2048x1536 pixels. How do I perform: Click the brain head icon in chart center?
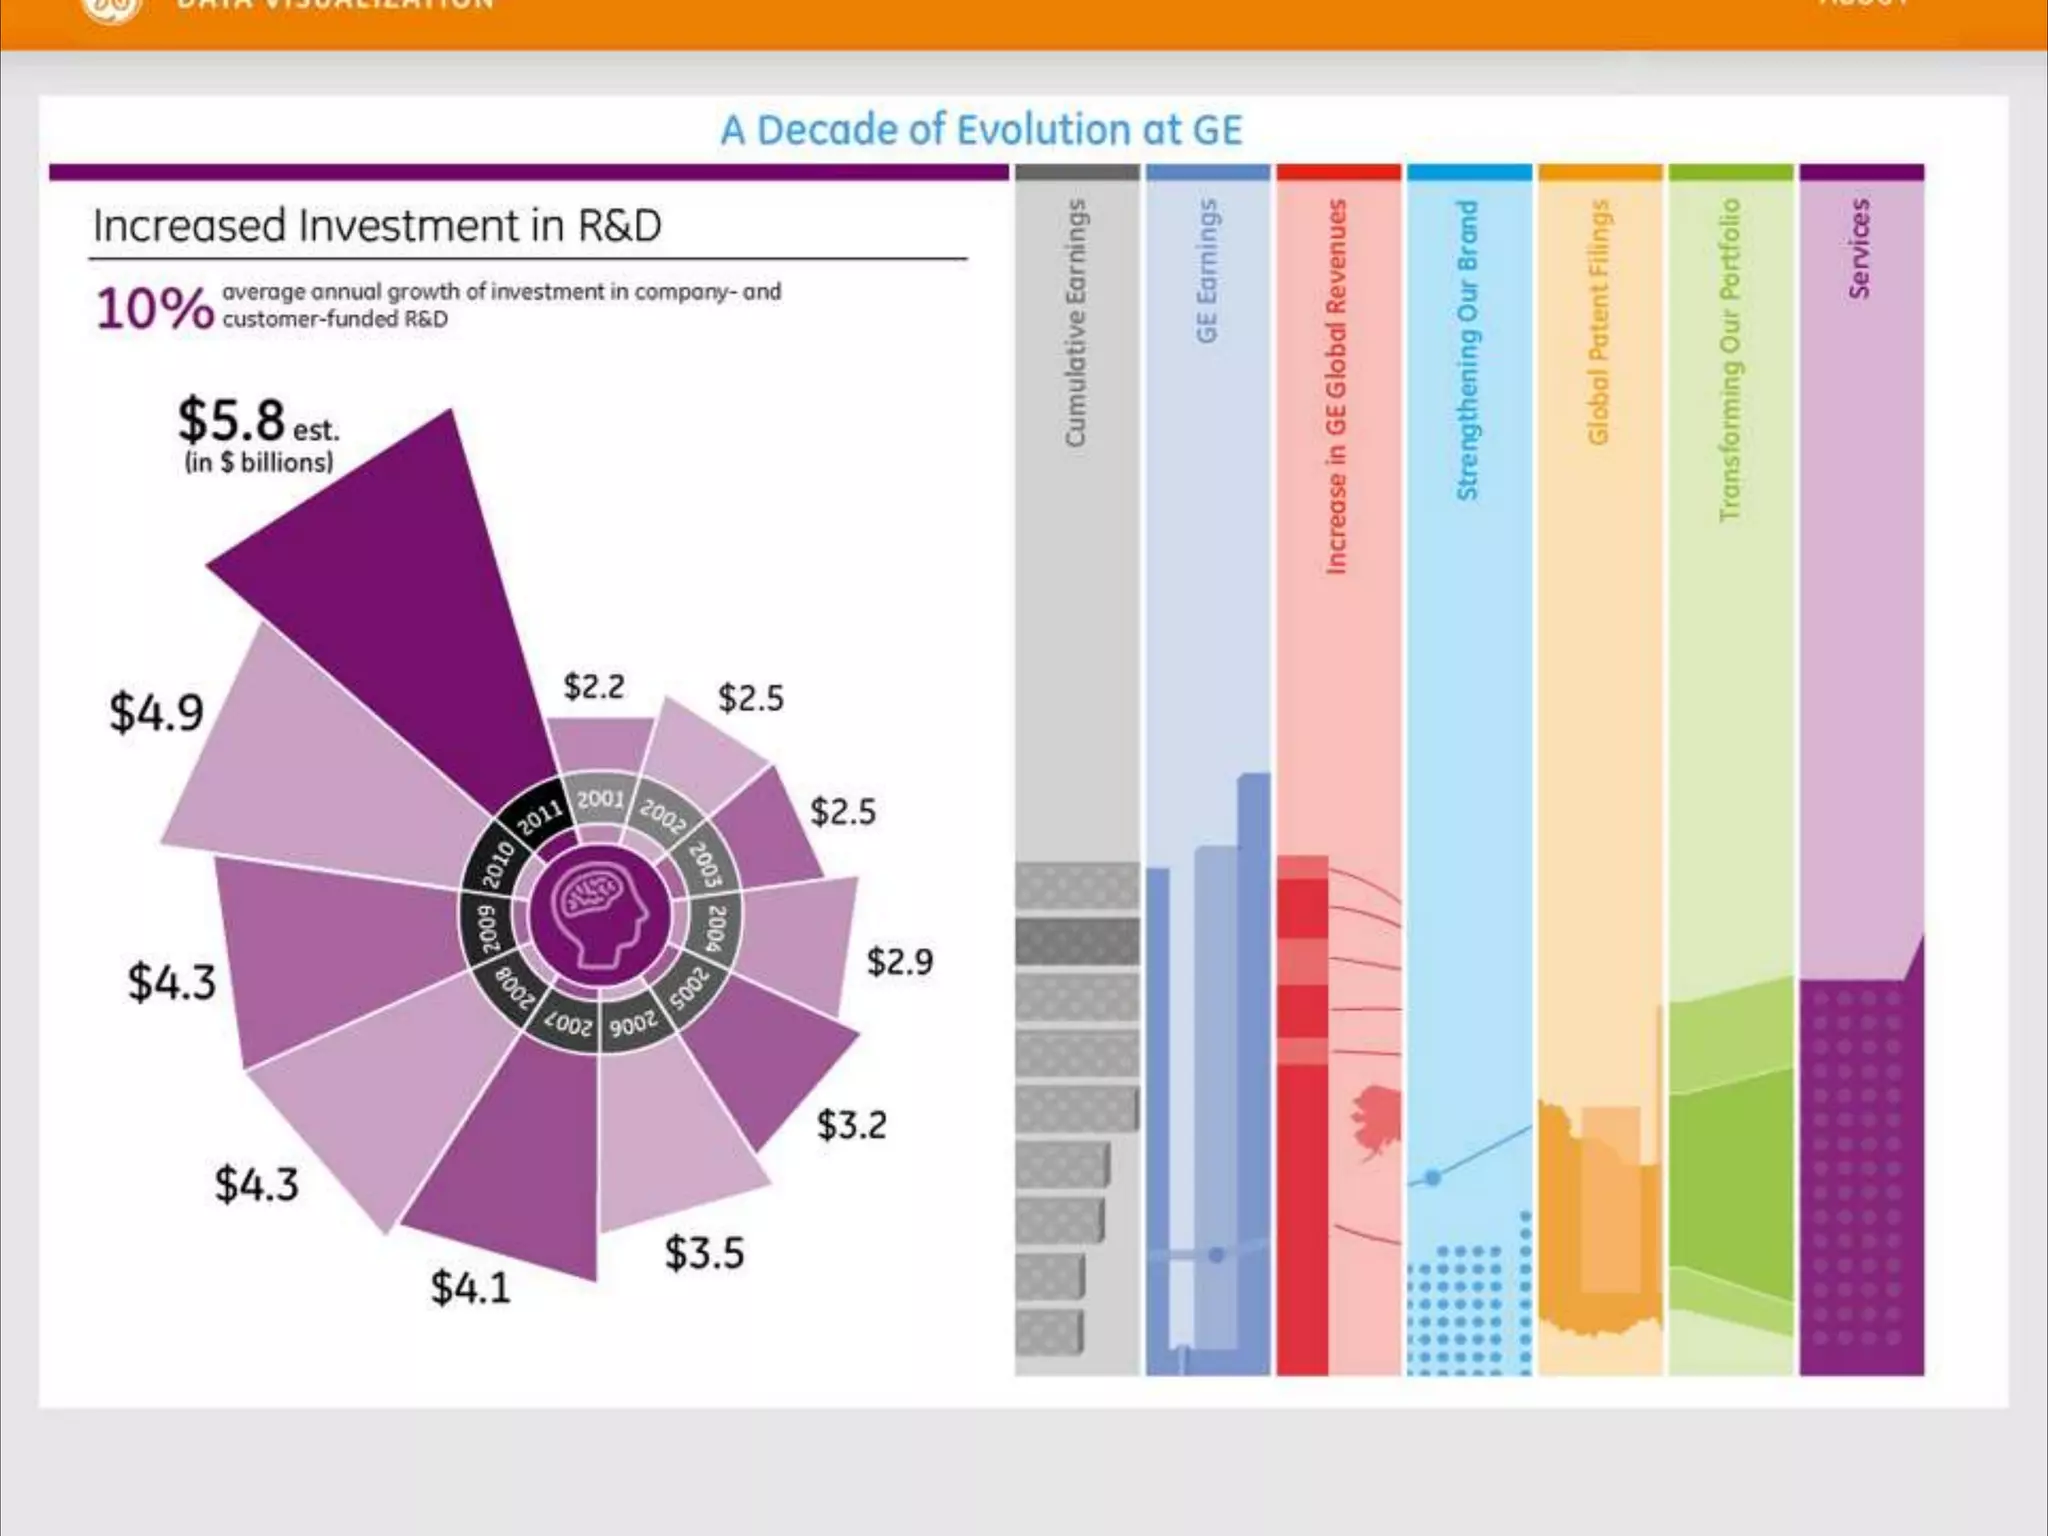point(600,916)
